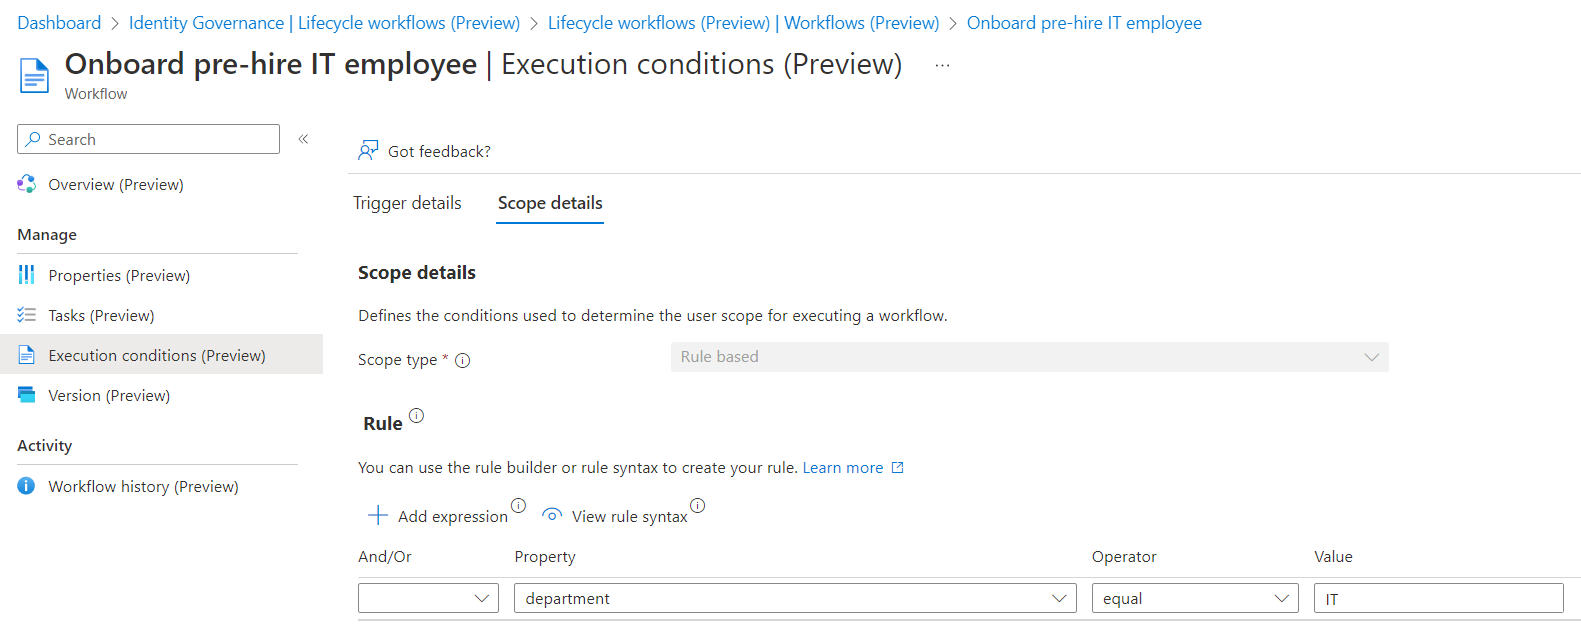Open the equal operator dropdown
The height and width of the screenshot is (637, 1581).
1195,598
